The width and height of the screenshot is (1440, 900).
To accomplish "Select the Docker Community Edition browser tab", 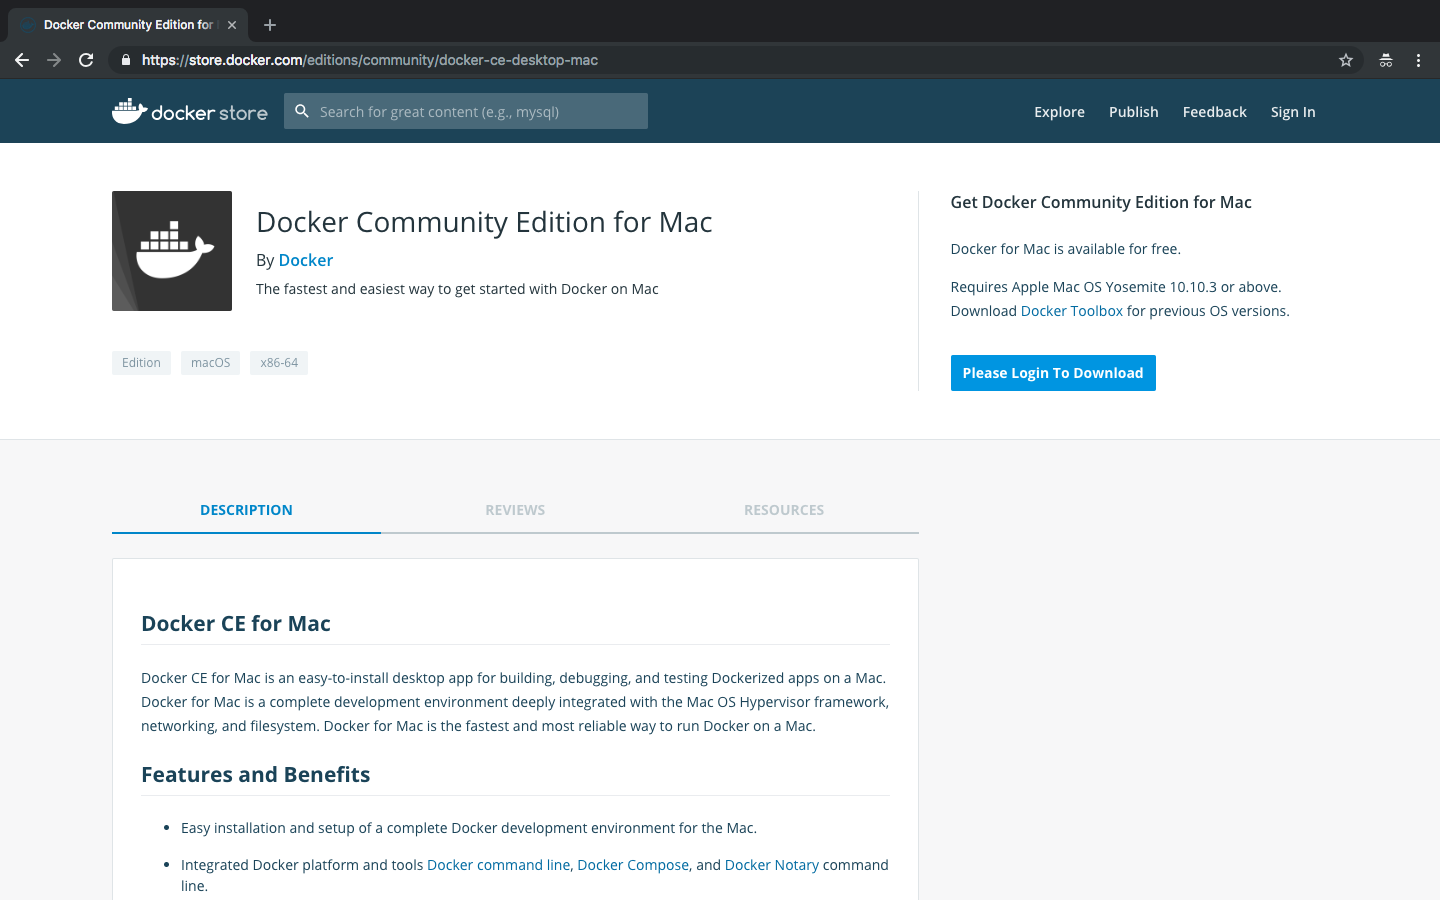I will [128, 25].
